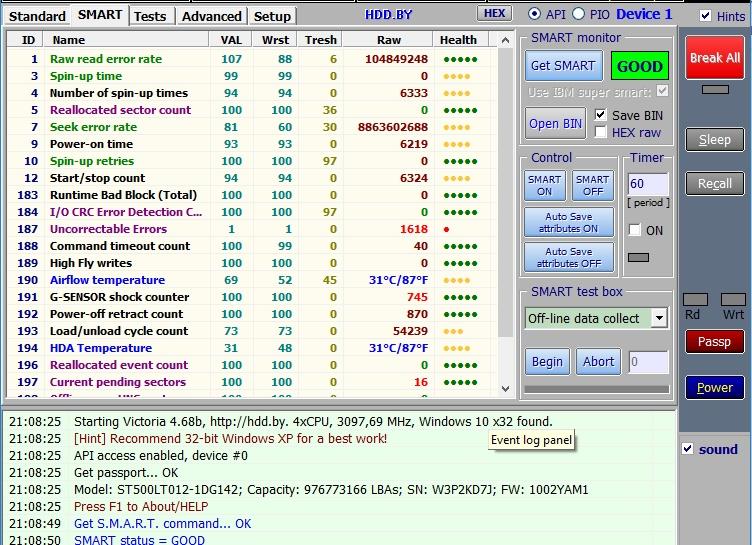Toggle the sound checkbox
The width and height of the screenshot is (752, 545).
tap(687, 449)
